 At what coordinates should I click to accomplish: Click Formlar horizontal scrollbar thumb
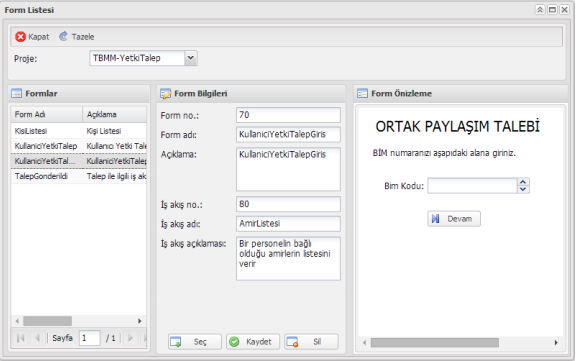coord(47,321)
